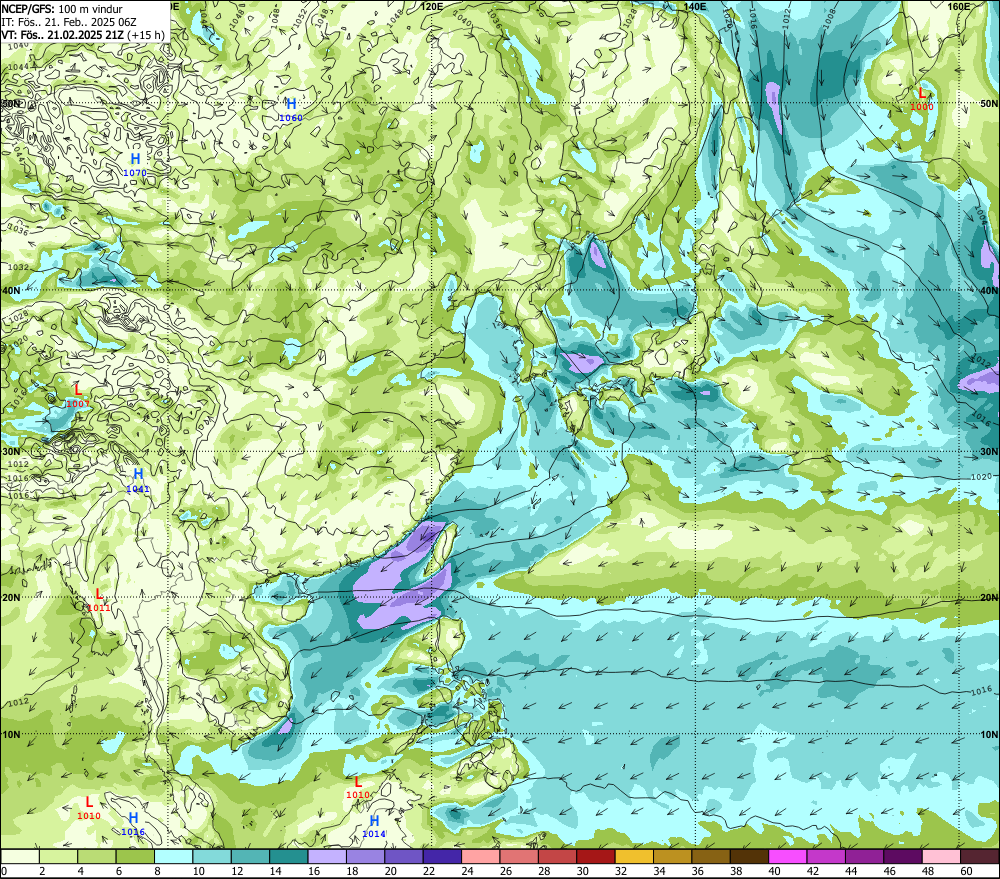Click the legend value 12
The image size is (1000, 879).
click(x=237, y=871)
